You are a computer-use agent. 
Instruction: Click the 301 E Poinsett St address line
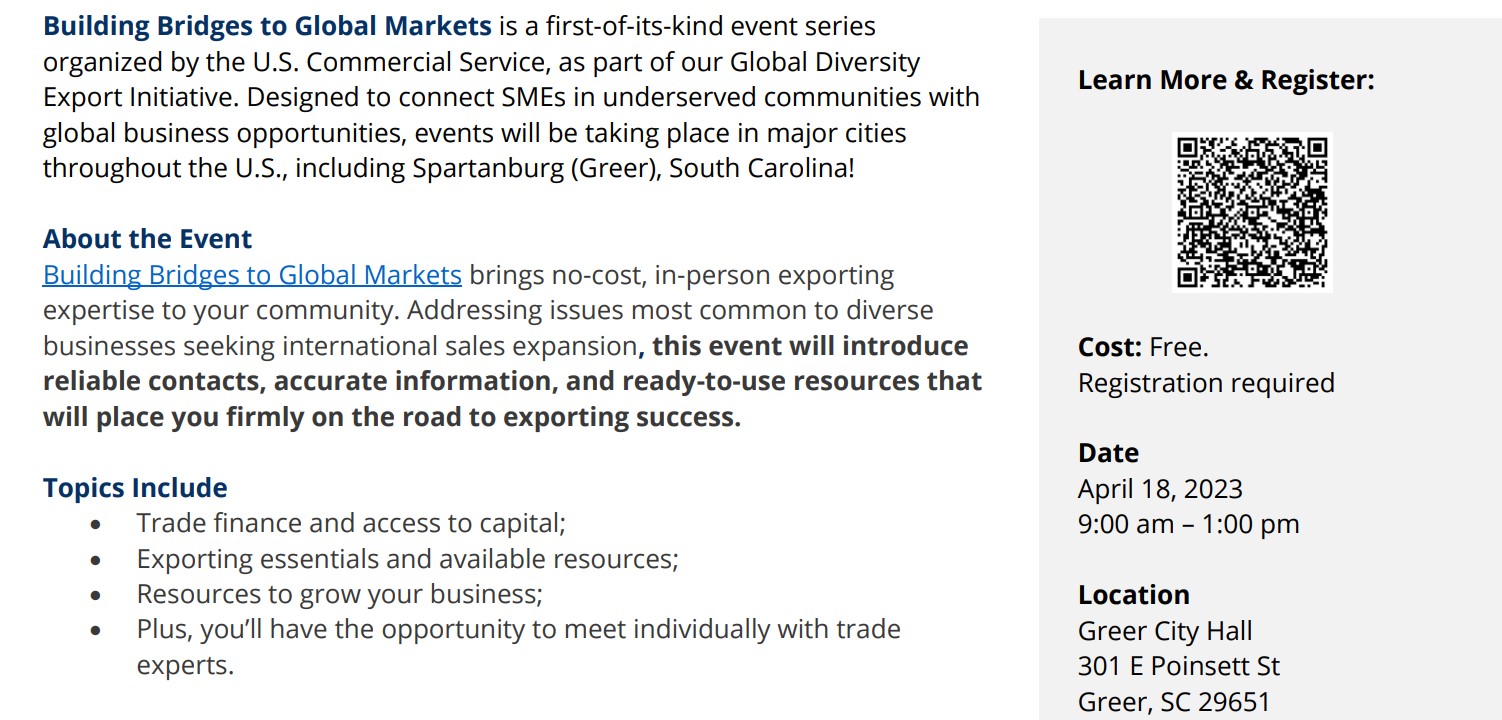click(1178, 666)
